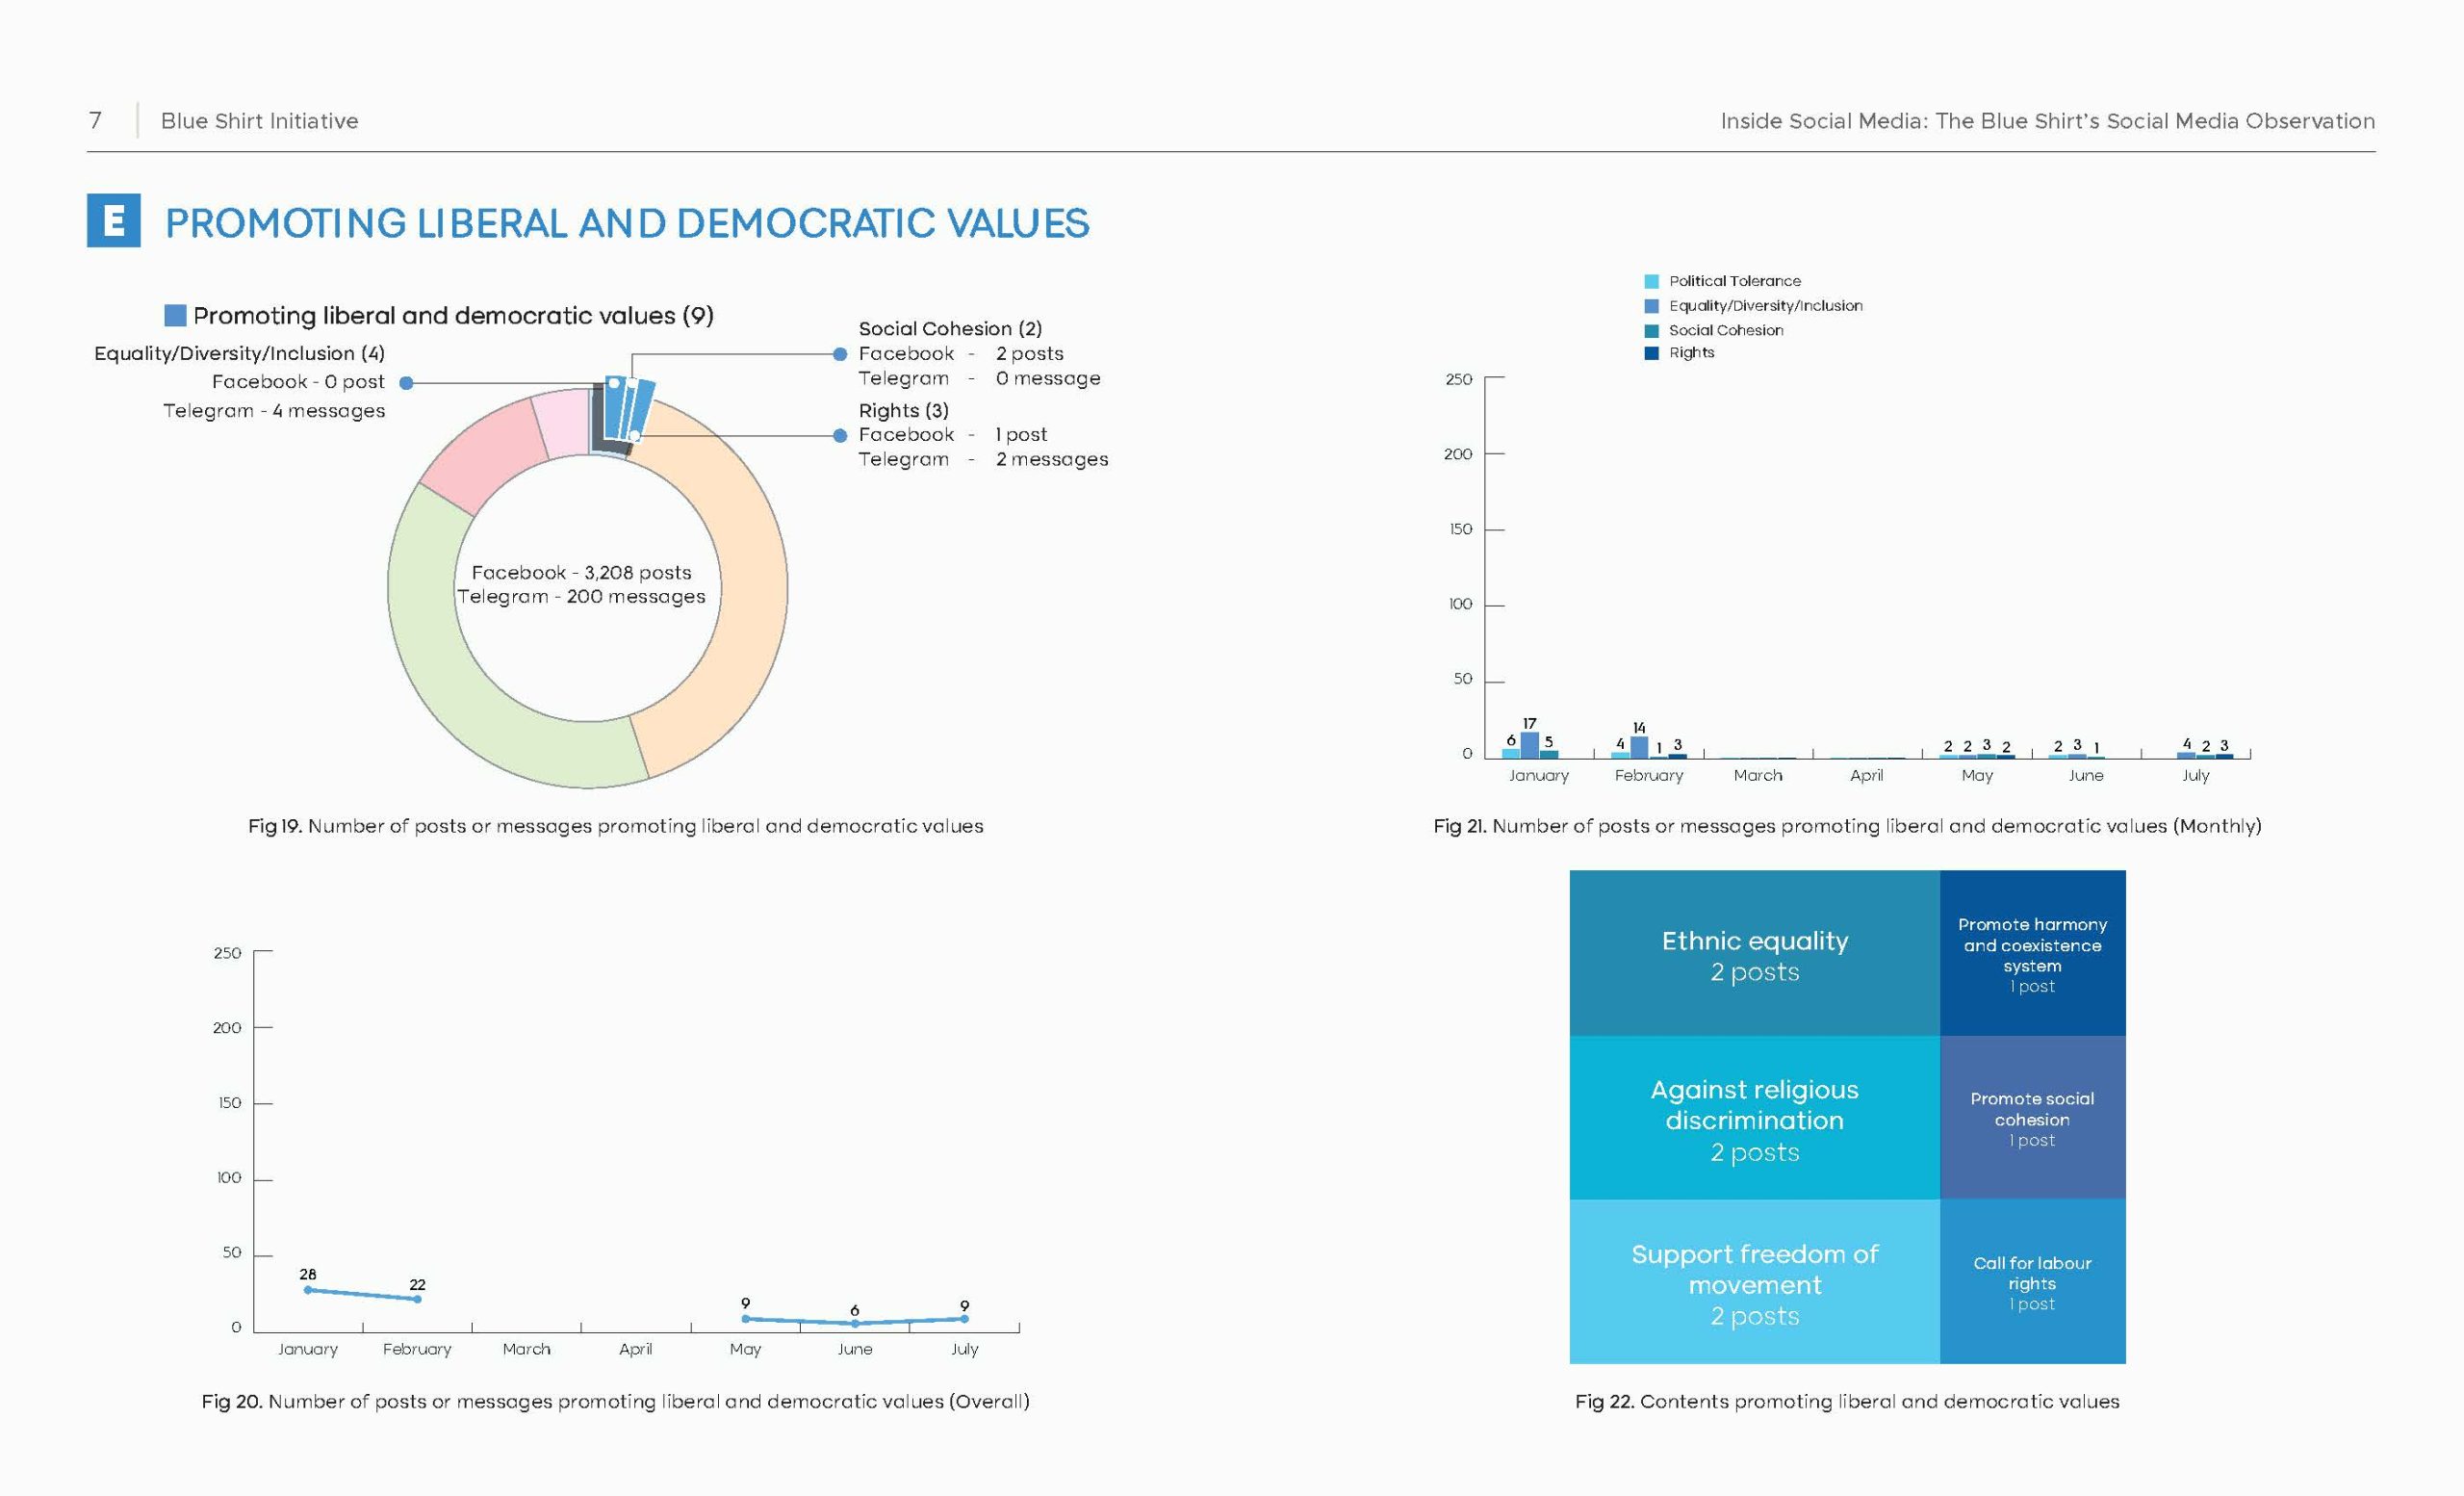Screen dimensions: 2464x1496
Task: Click the 'Call for labour rights' tile
Action: point(2033,1282)
